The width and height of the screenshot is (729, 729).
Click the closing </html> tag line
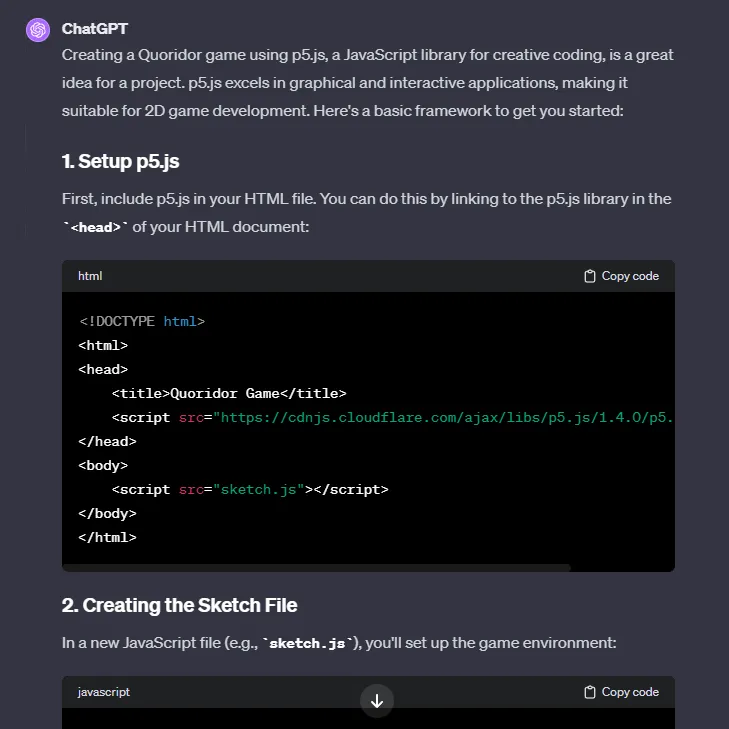coord(107,537)
